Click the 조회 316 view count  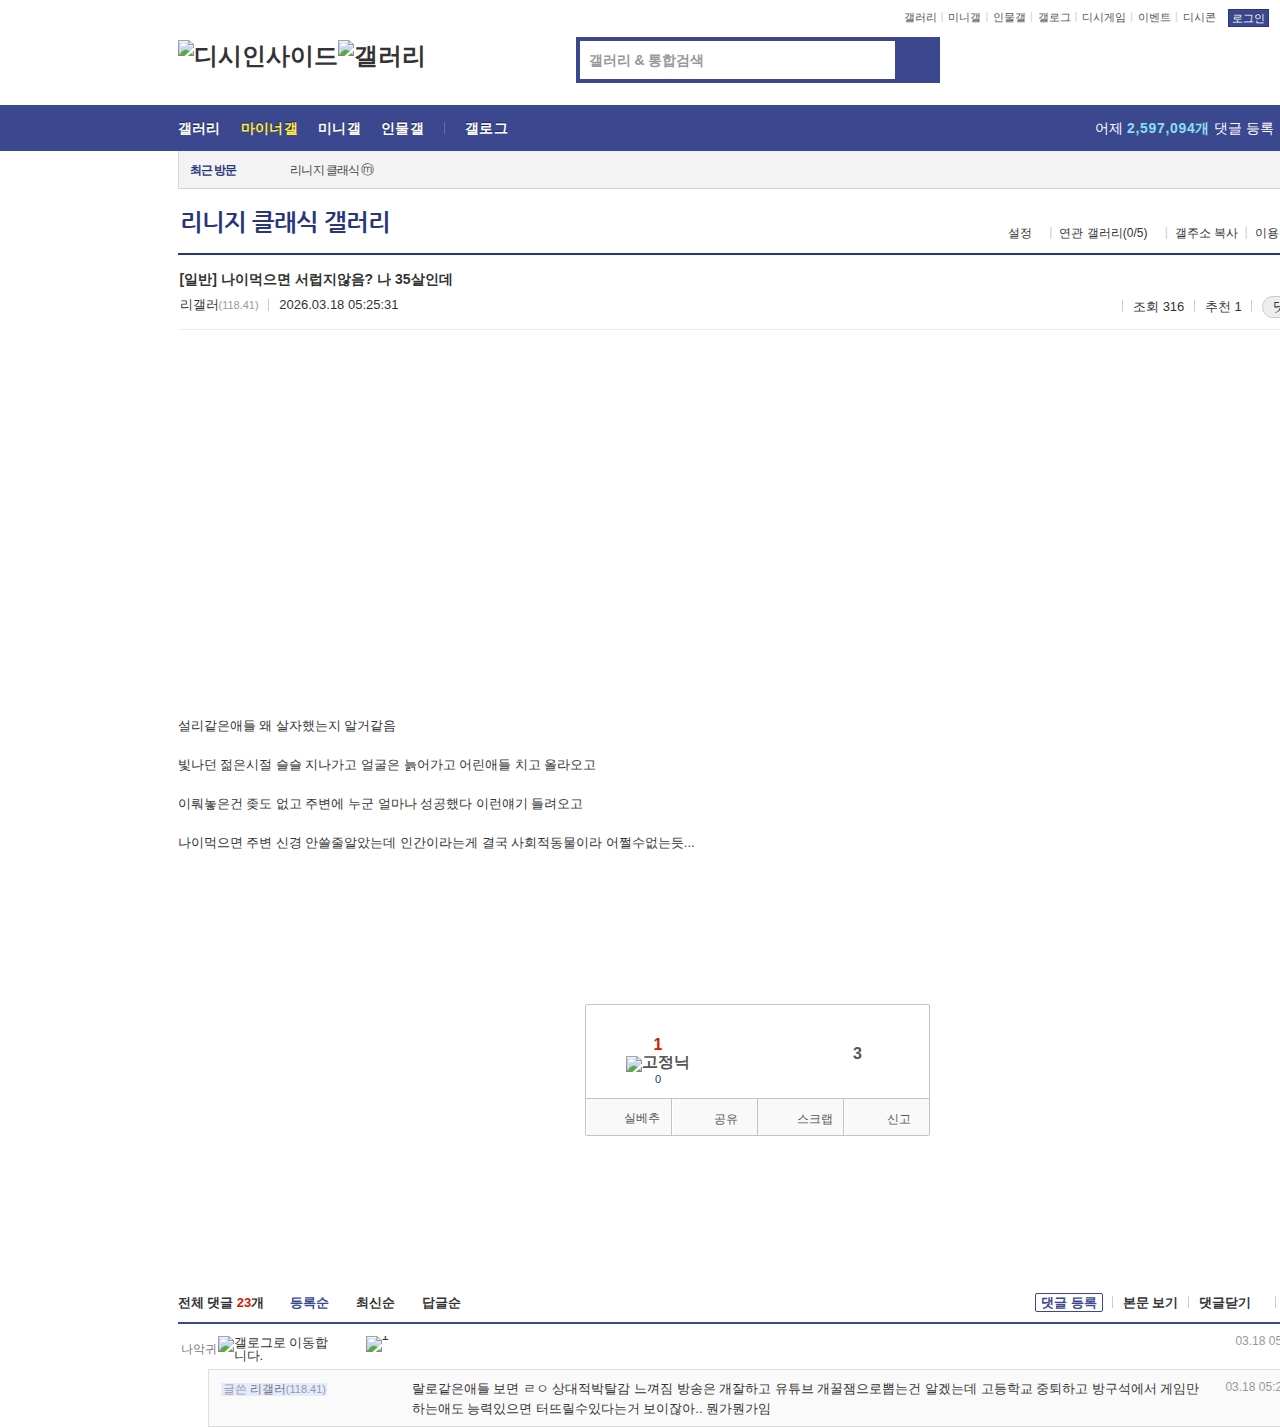tap(1158, 307)
